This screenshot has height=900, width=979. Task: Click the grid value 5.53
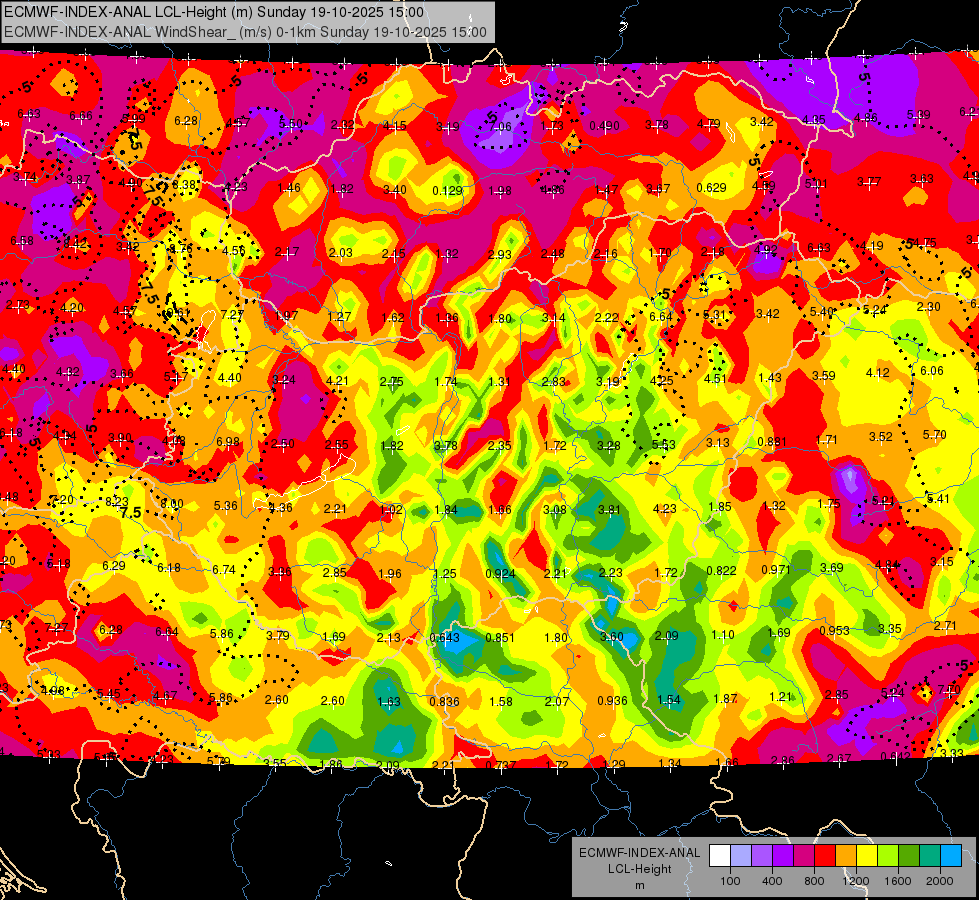pyautogui.click(x=664, y=445)
